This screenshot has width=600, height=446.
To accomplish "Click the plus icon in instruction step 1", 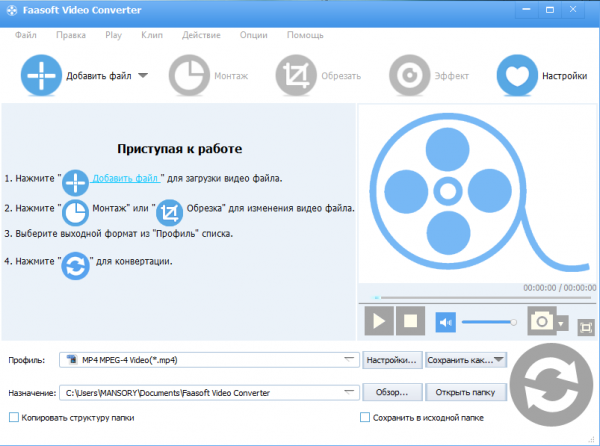I will 75,183.
